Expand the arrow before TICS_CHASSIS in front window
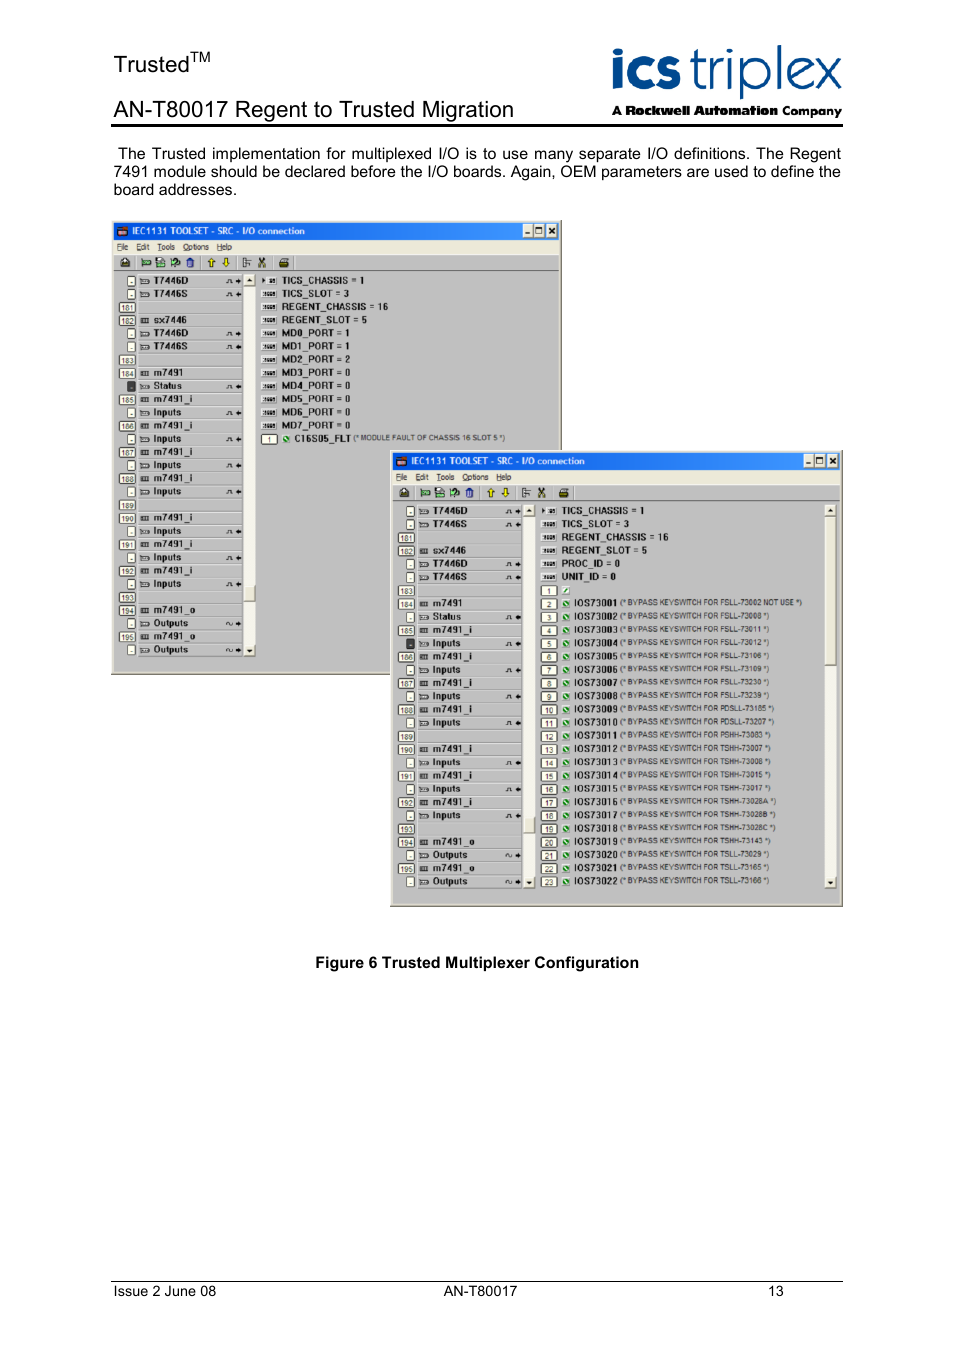Screen dimensions: 954x1351 click(x=543, y=510)
